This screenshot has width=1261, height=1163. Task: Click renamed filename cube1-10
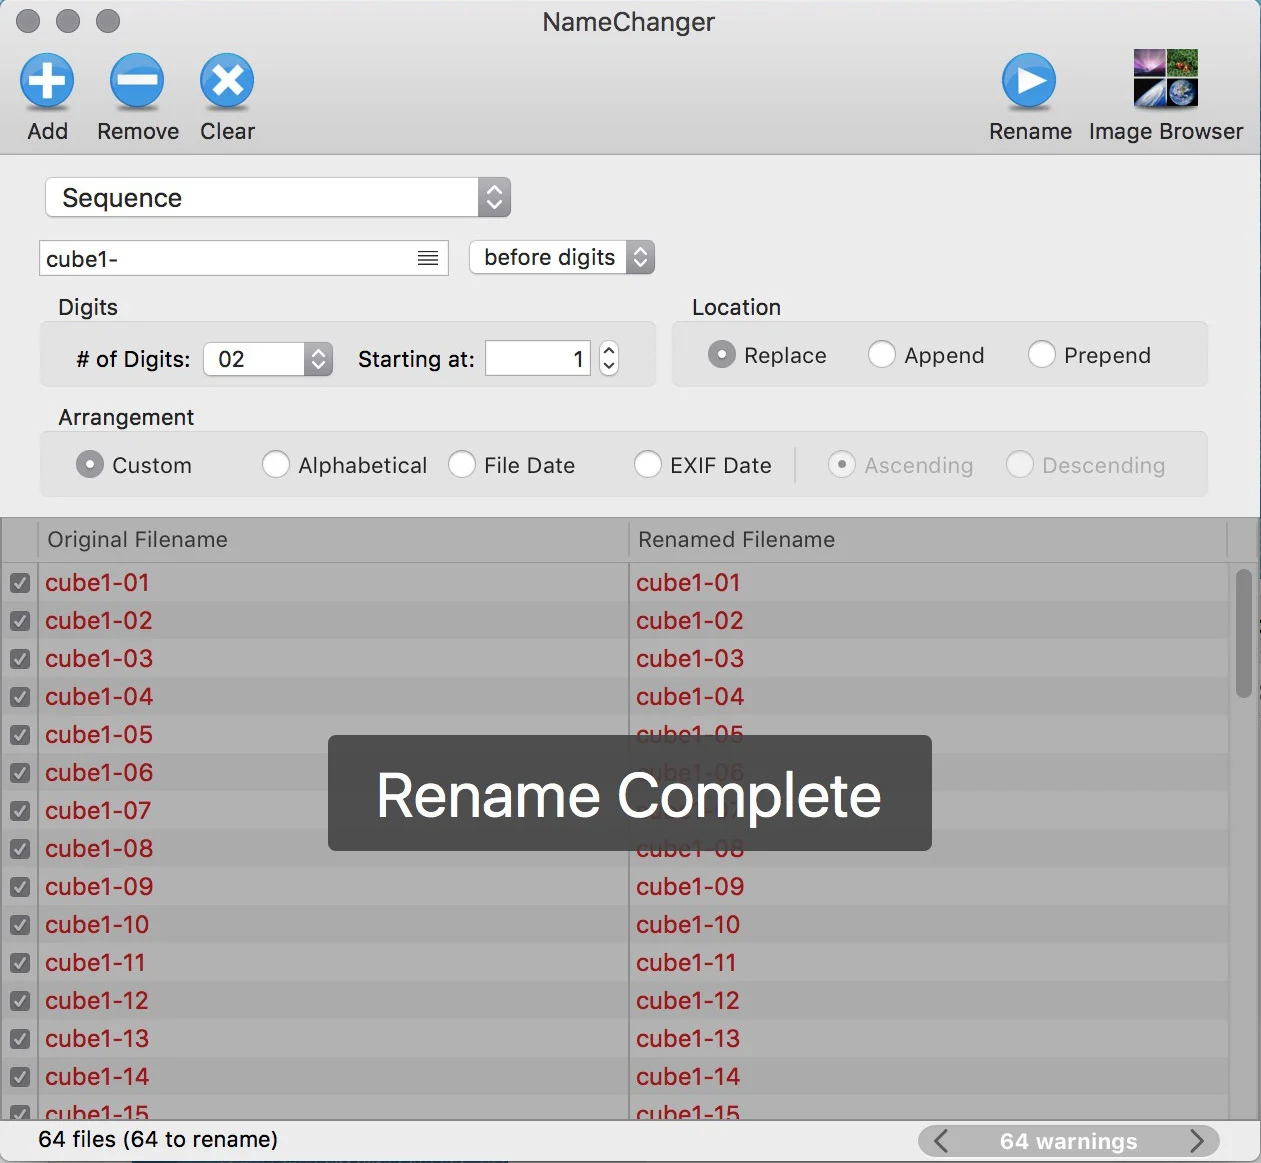[x=688, y=924]
